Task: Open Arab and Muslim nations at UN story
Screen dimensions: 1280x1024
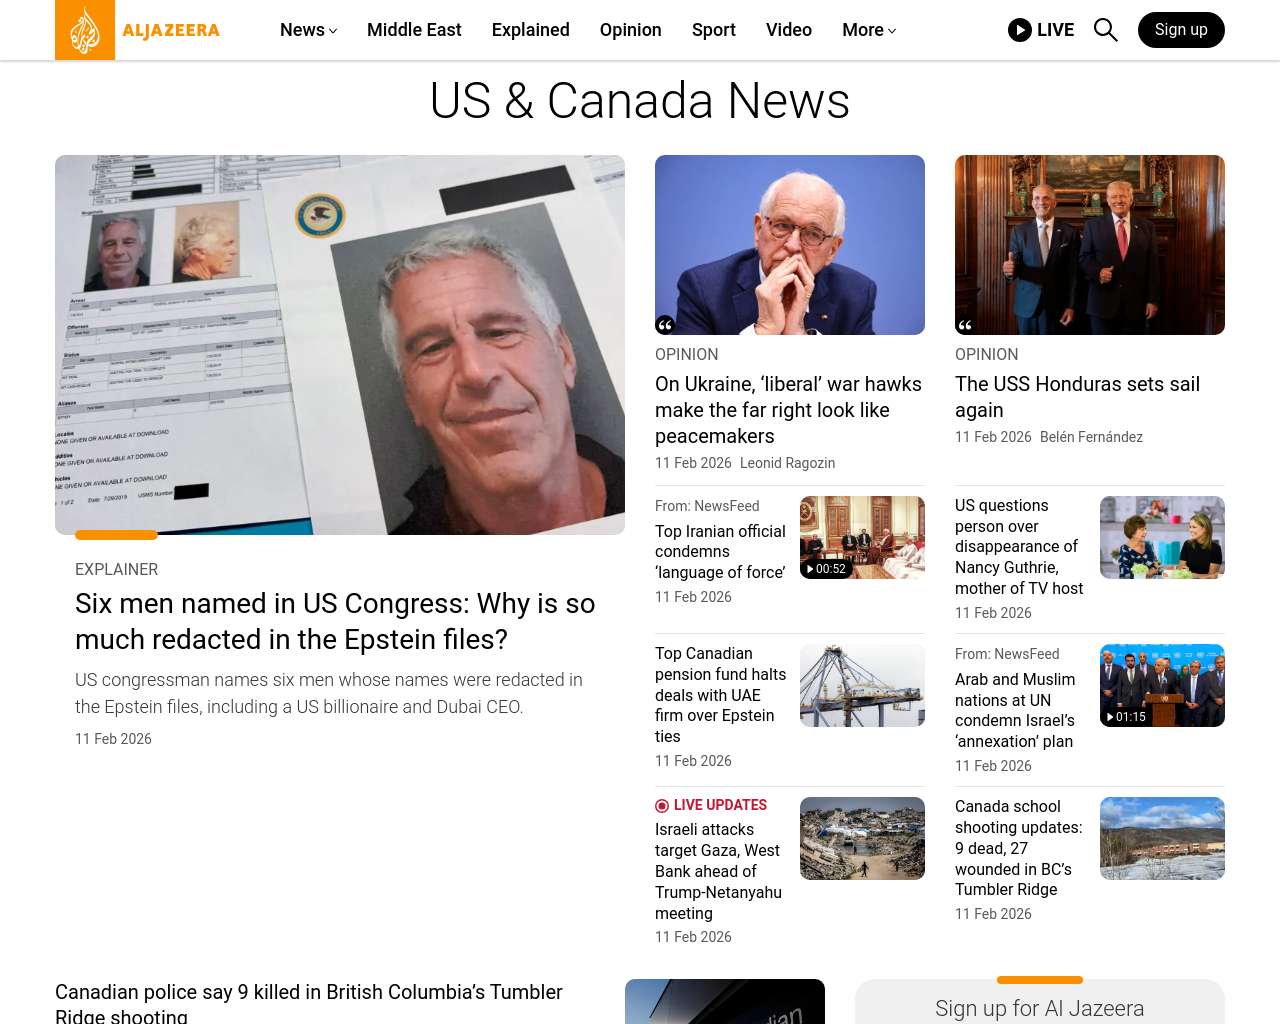Action: click(1015, 710)
